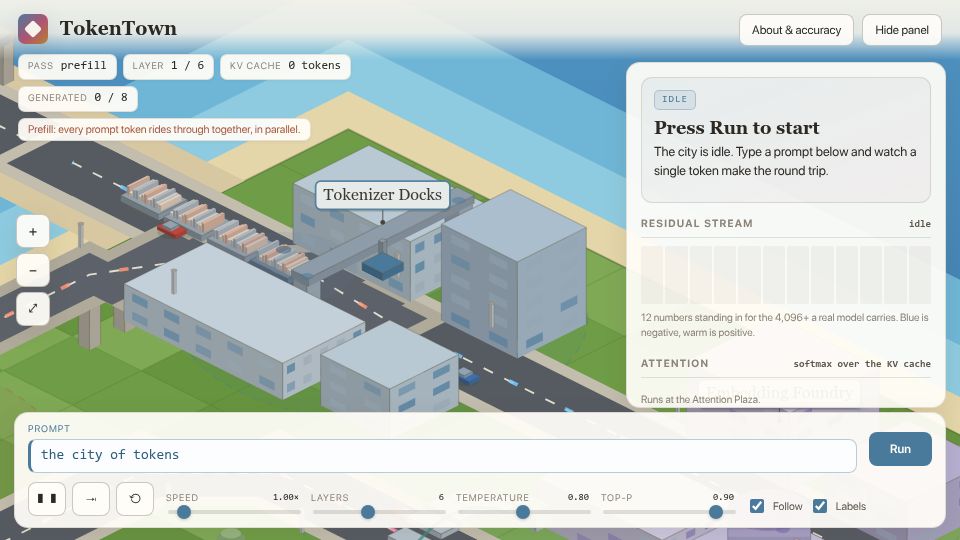Start the run with Run button
This screenshot has width=960, height=540.
(900, 449)
